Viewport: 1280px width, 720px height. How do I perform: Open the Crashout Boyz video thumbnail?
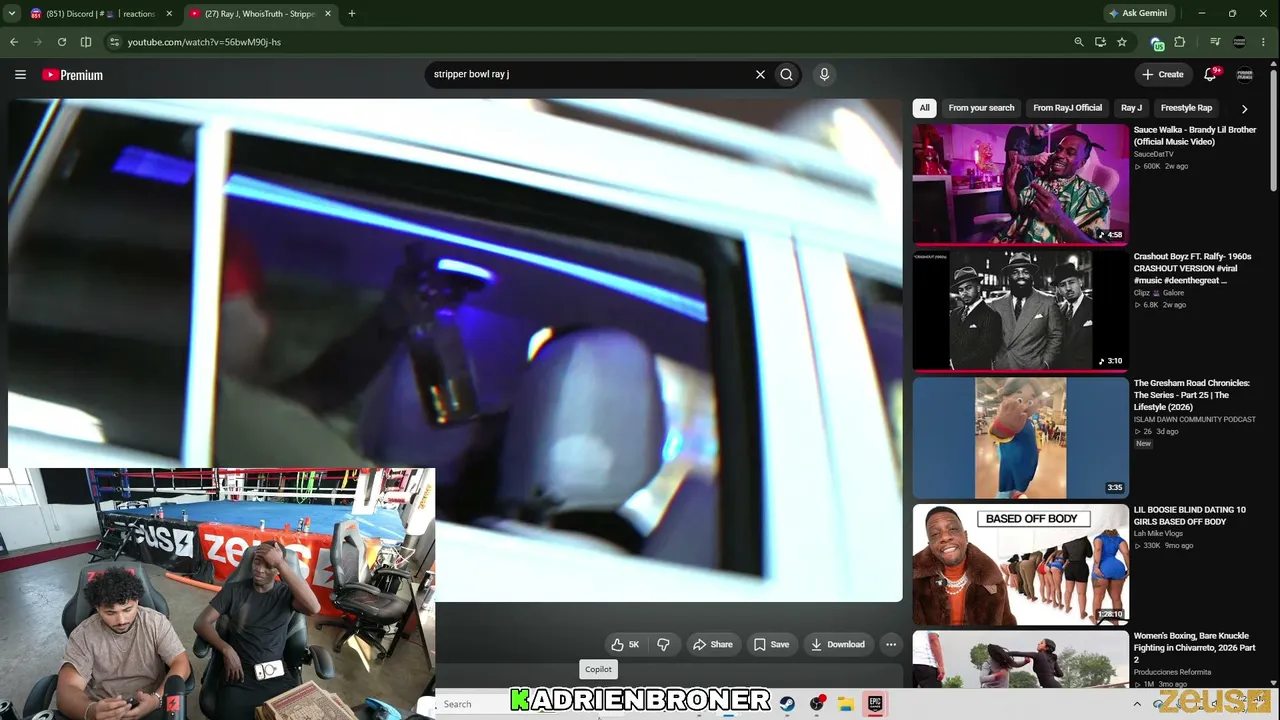[x=1020, y=311]
